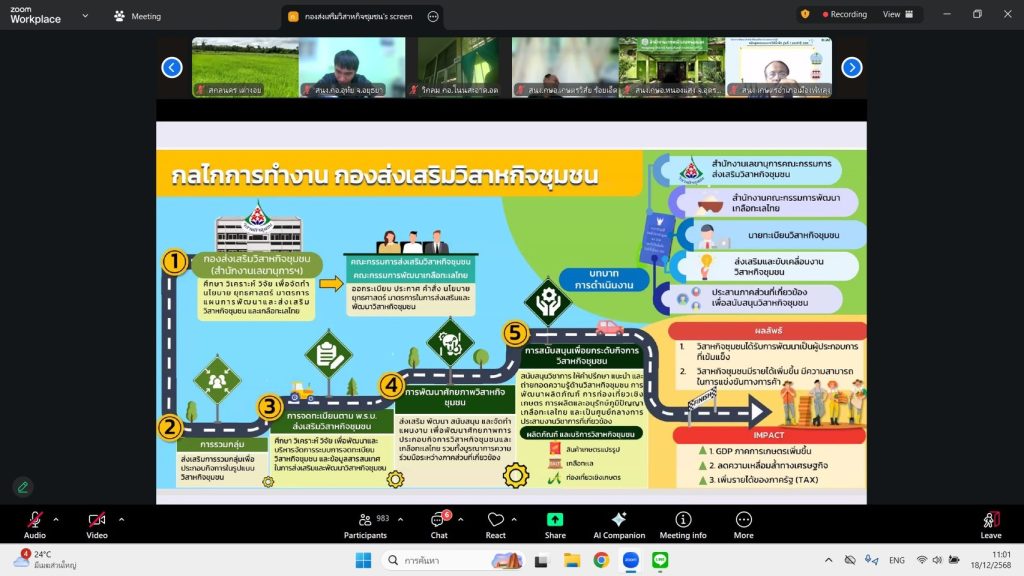
Task: Open the annotation pencil tool
Action: click(22, 487)
